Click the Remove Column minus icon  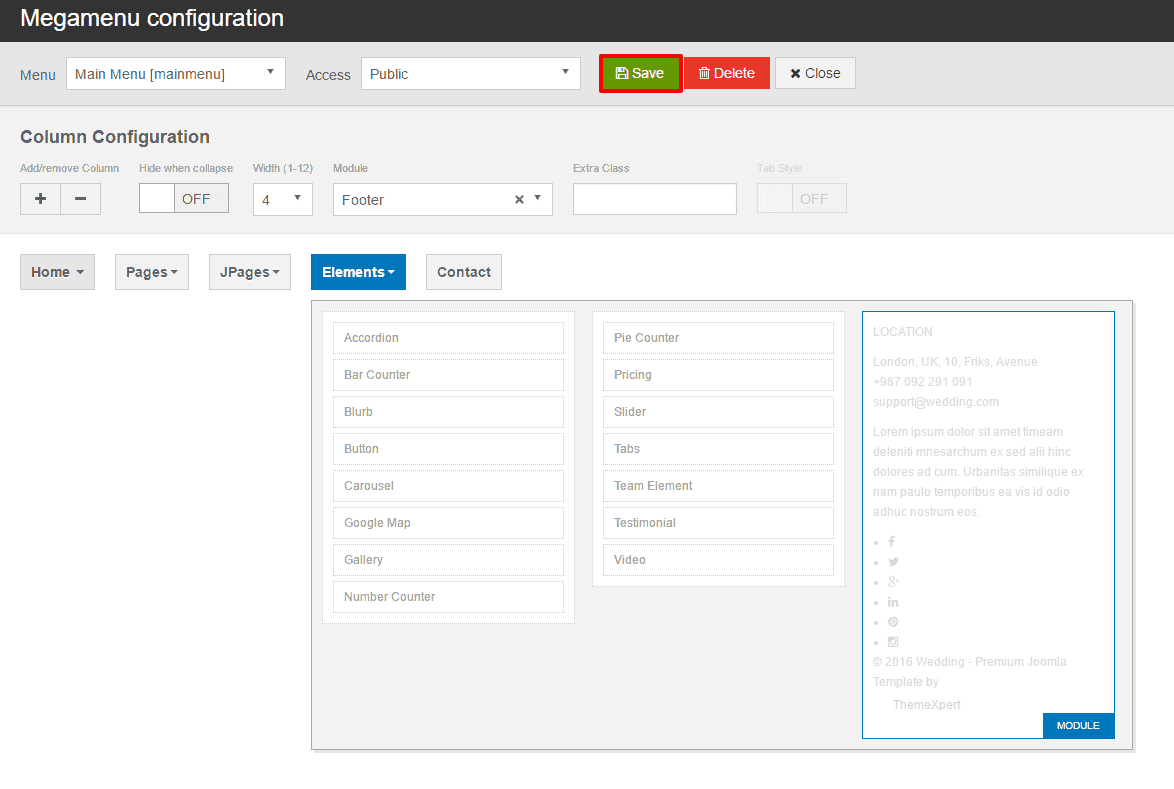[x=80, y=198]
